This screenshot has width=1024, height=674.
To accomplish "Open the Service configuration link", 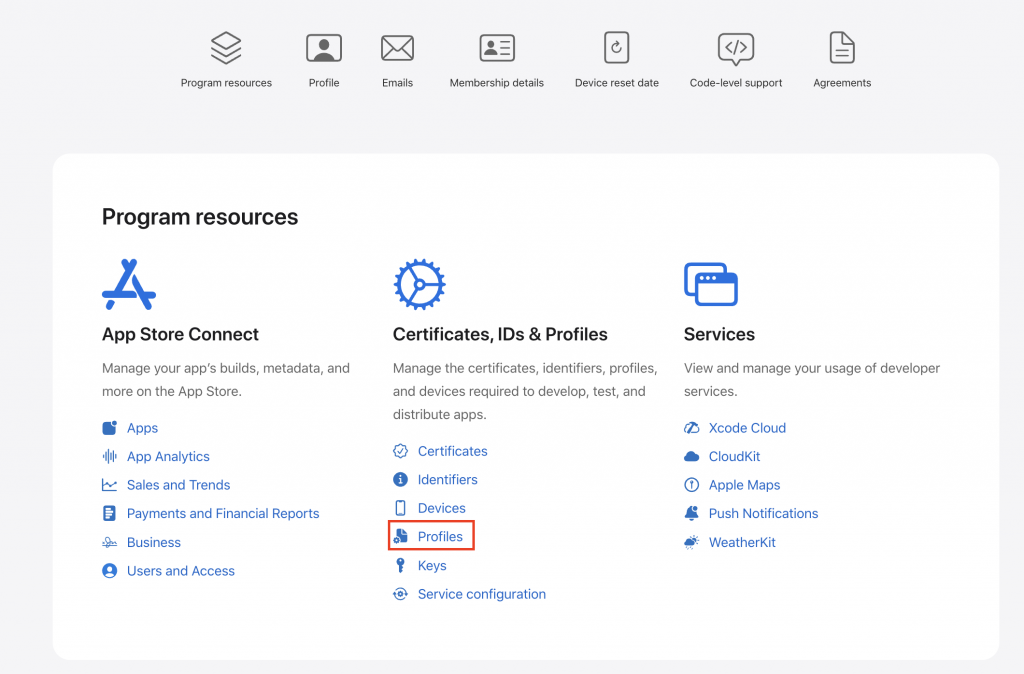I will (481, 594).
